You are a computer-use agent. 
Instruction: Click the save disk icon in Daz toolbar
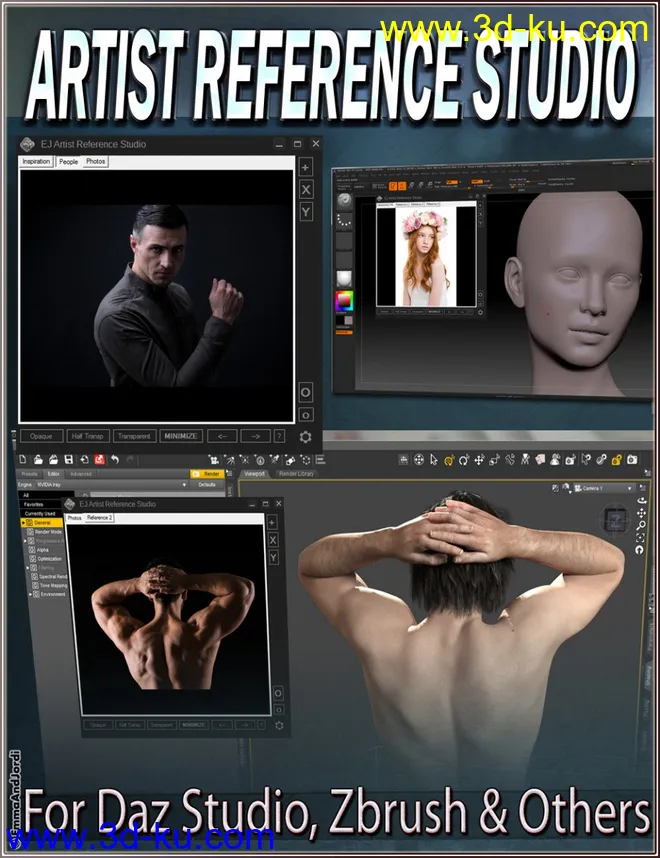[x=68, y=460]
